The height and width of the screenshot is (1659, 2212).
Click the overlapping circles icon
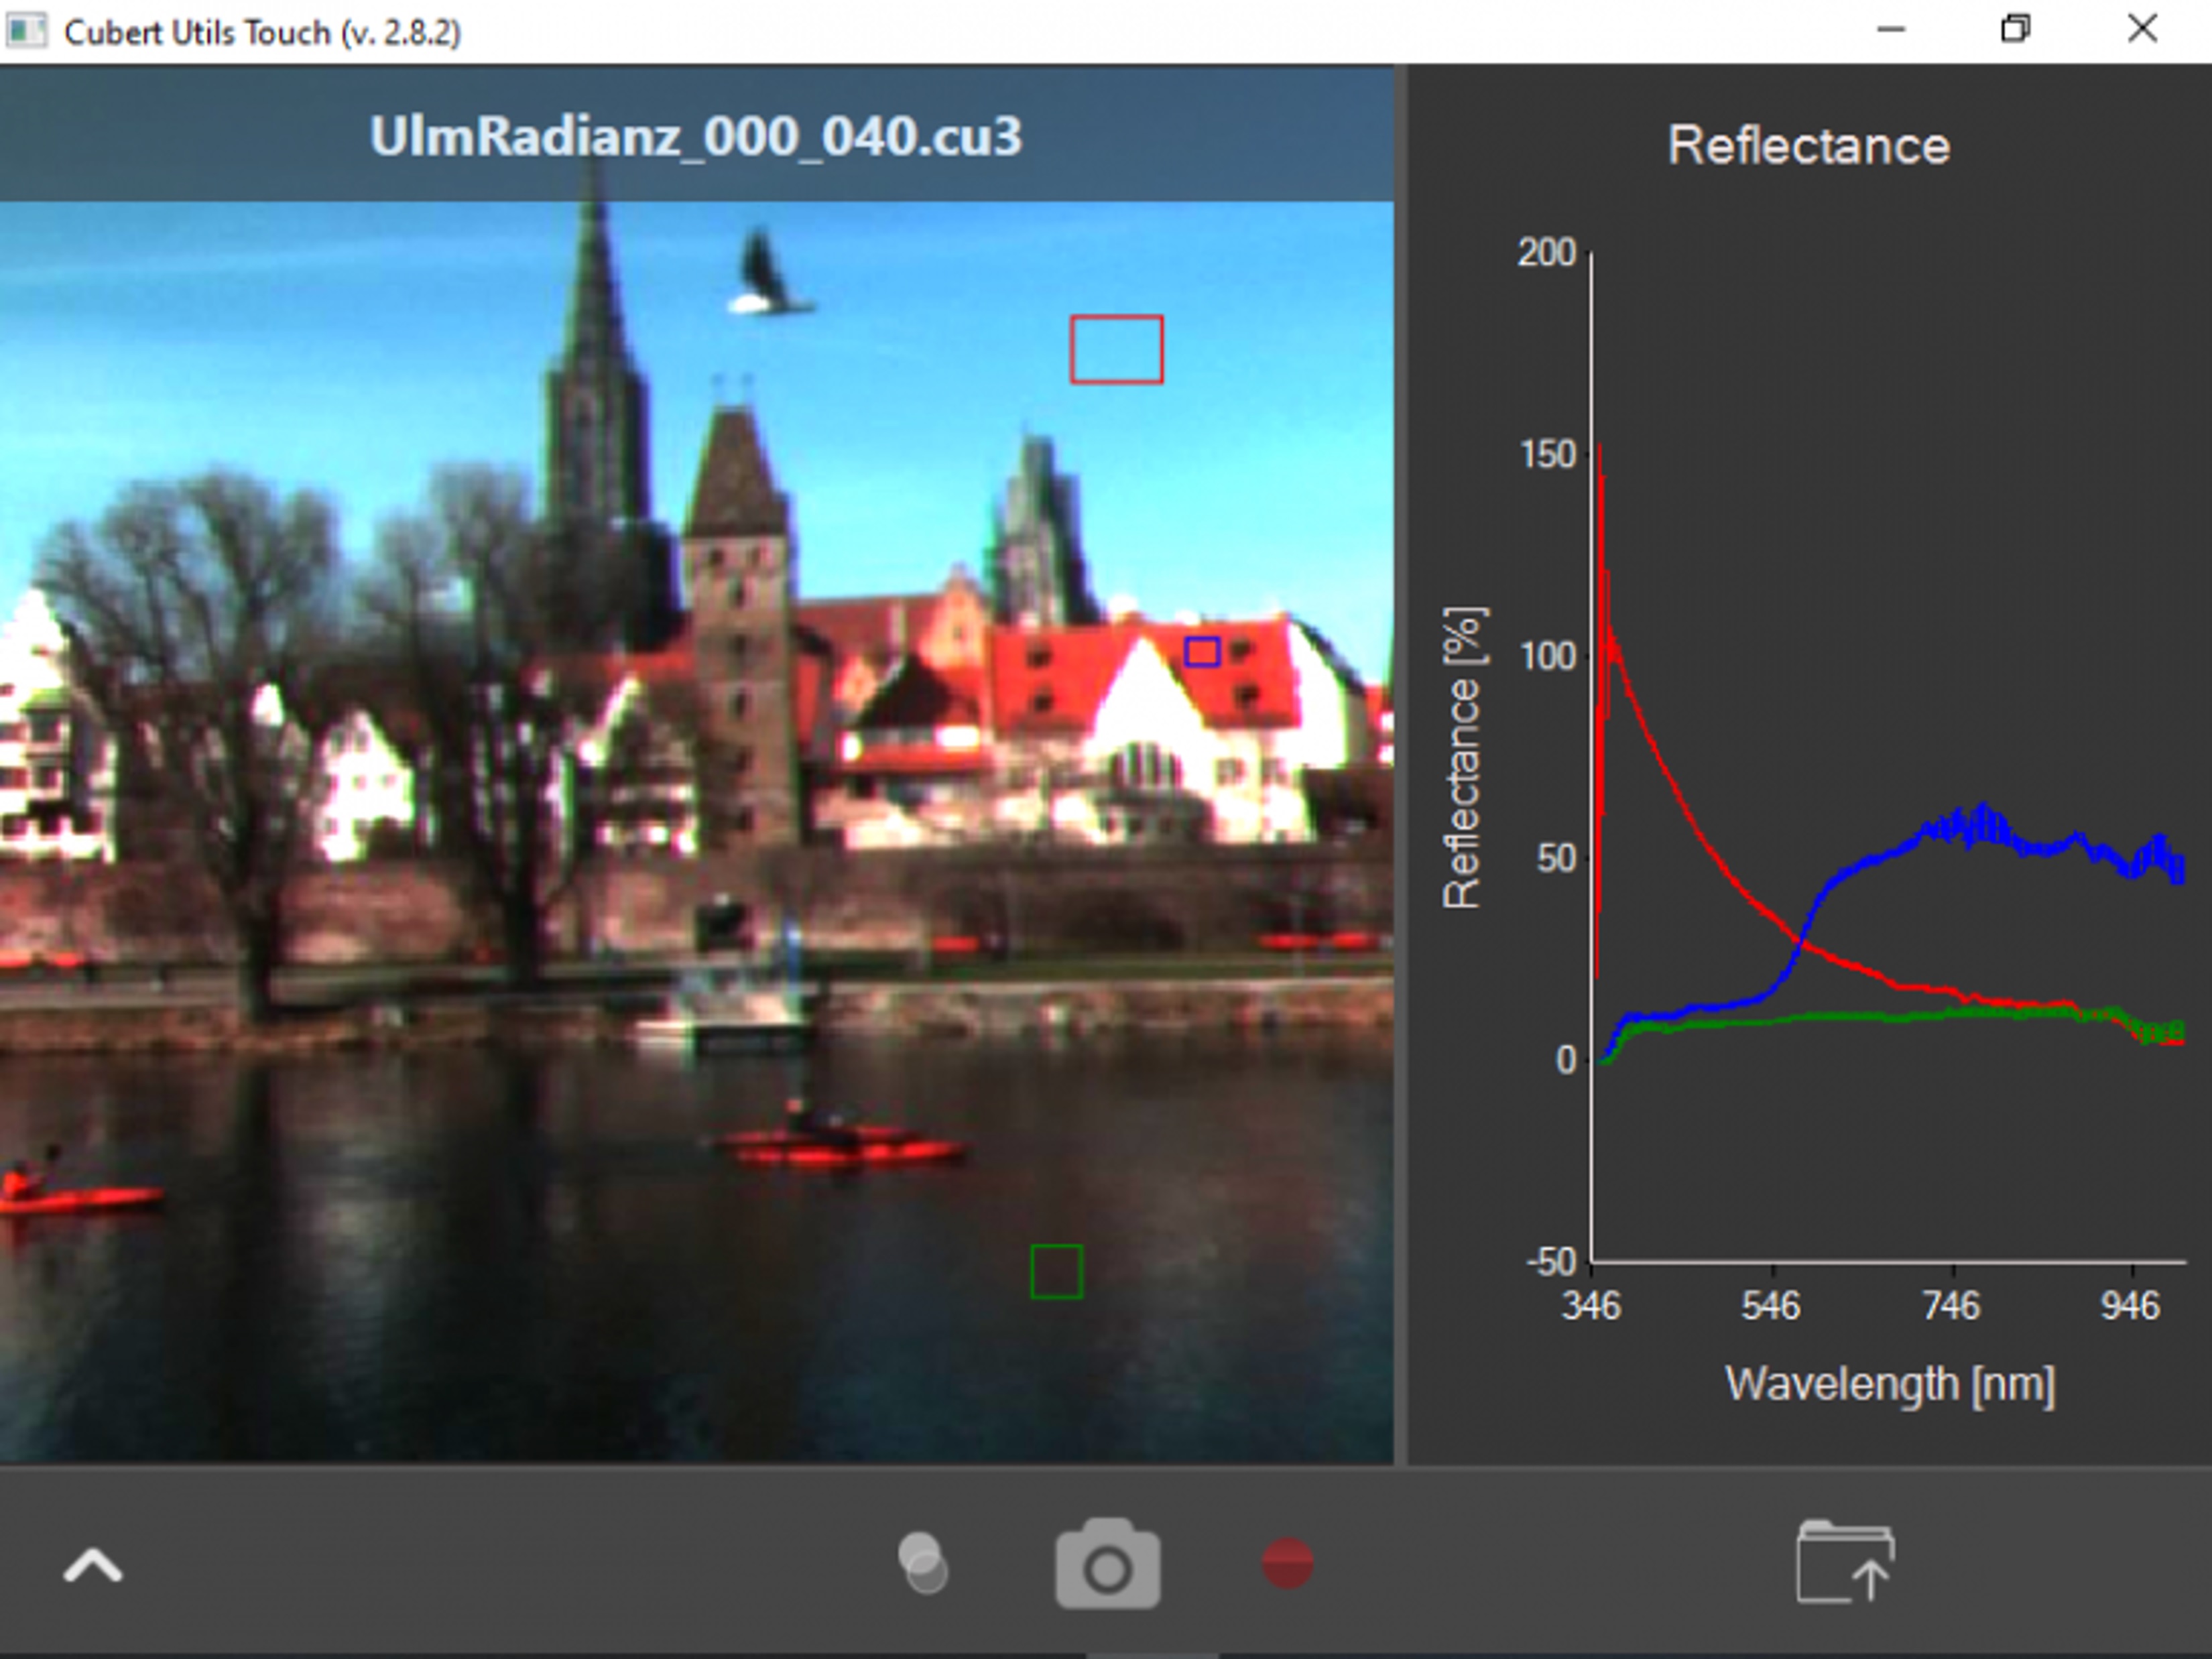click(x=923, y=1563)
